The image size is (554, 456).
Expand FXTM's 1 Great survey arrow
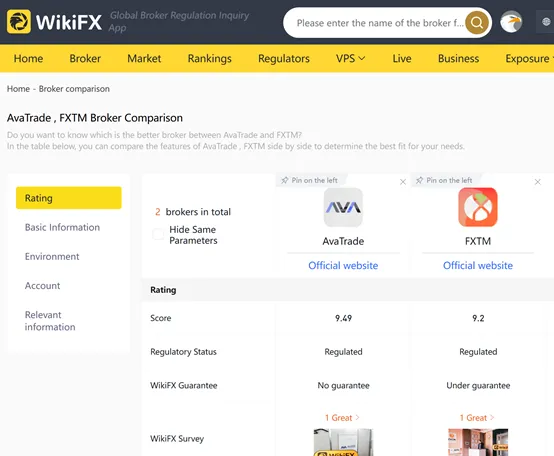[492, 417]
